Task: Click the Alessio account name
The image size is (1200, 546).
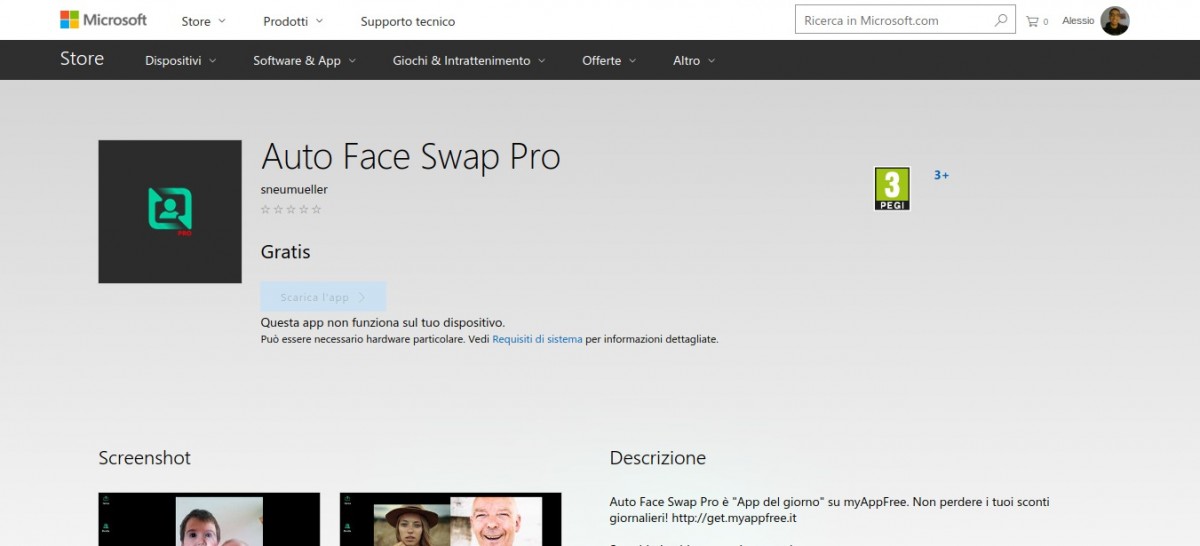Action: 1078,21
